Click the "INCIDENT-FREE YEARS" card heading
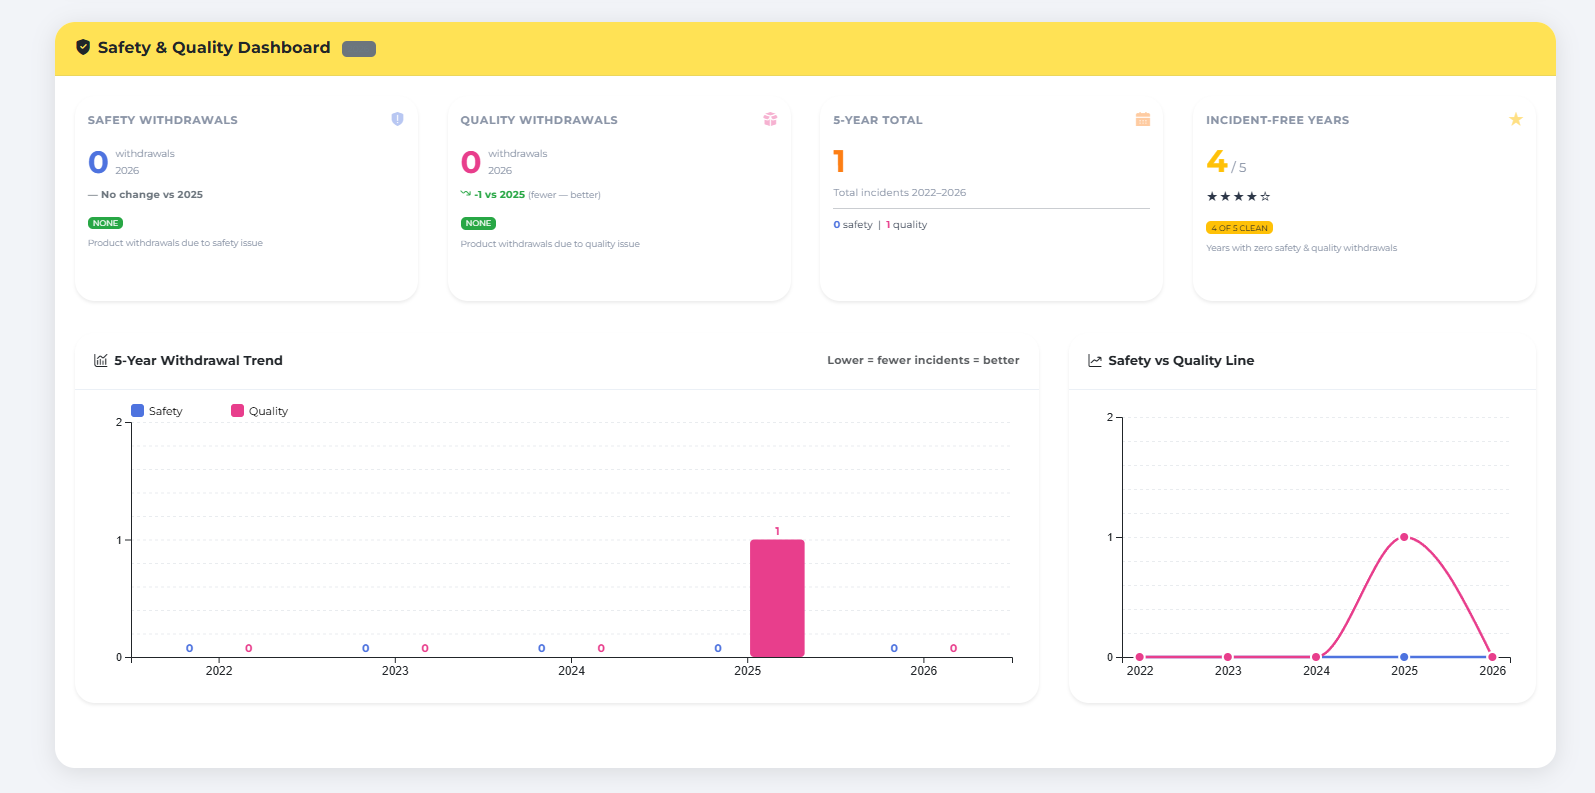Image resolution: width=1595 pixels, height=793 pixels. click(x=1277, y=120)
